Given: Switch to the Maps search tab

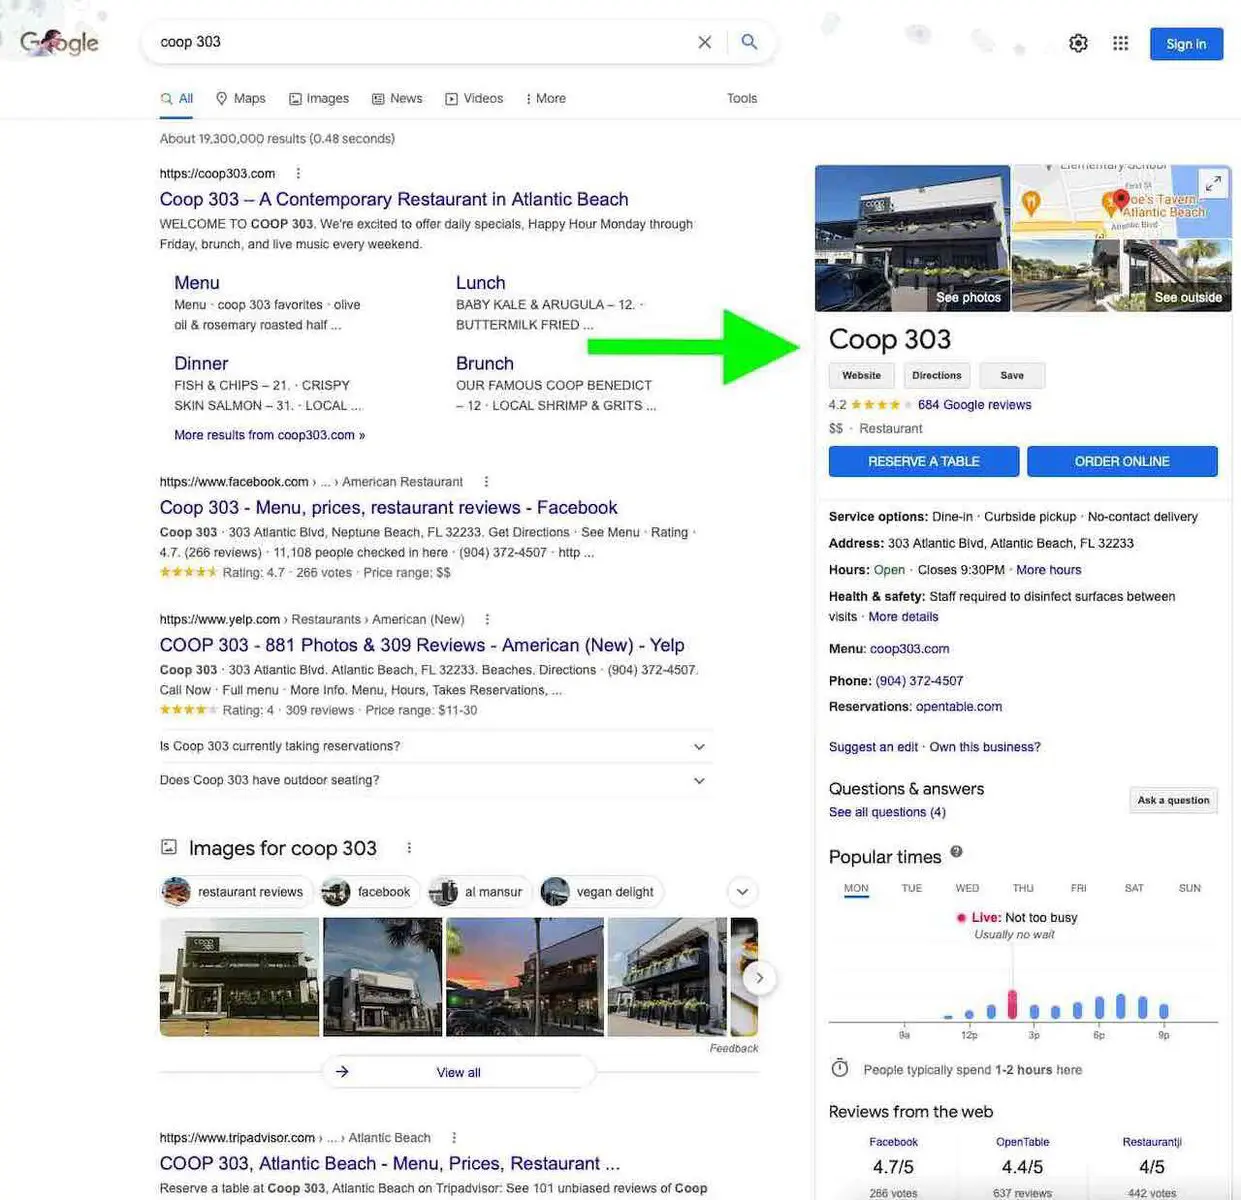Looking at the screenshot, I should 240,98.
